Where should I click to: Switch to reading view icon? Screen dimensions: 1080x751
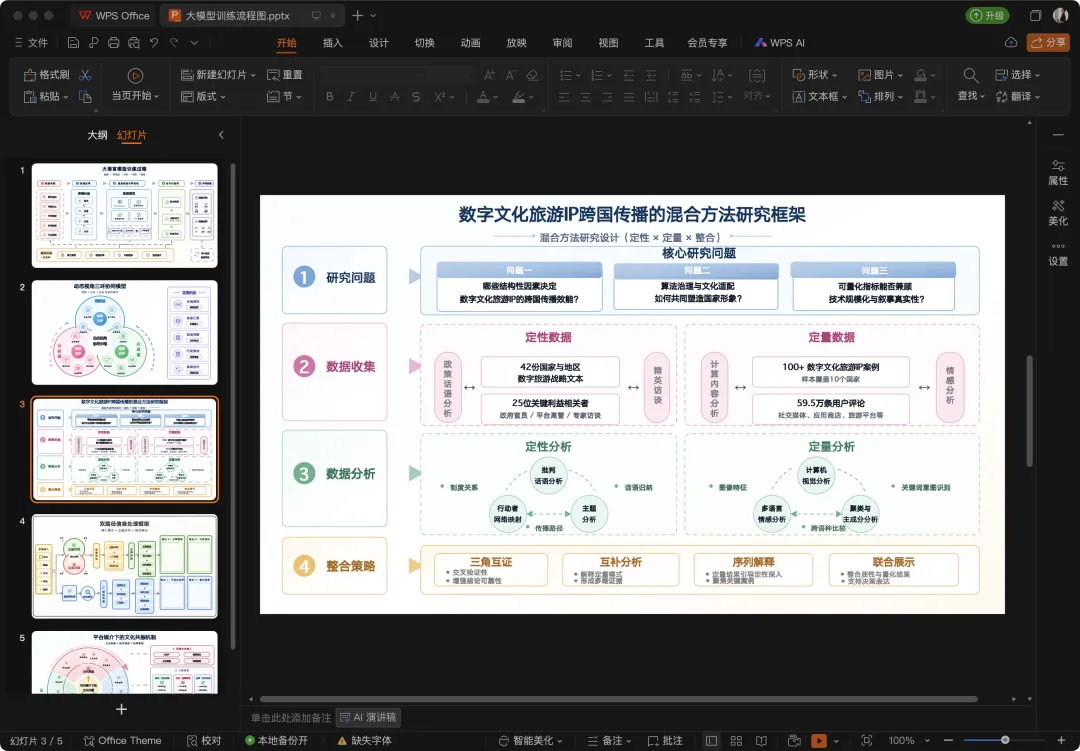tap(761, 741)
